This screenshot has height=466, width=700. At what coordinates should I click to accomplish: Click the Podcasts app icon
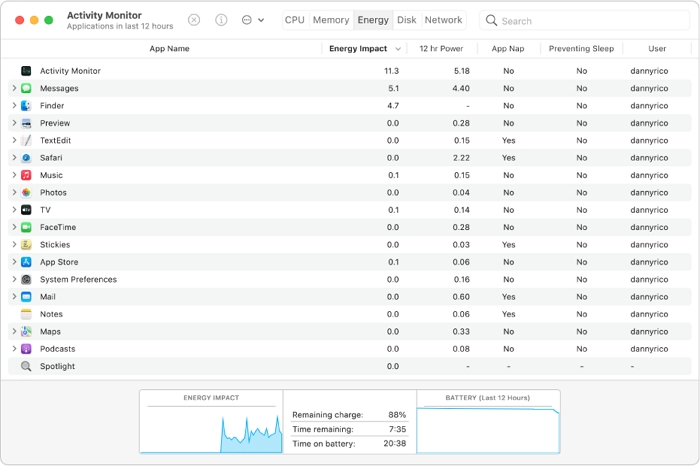[26, 349]
